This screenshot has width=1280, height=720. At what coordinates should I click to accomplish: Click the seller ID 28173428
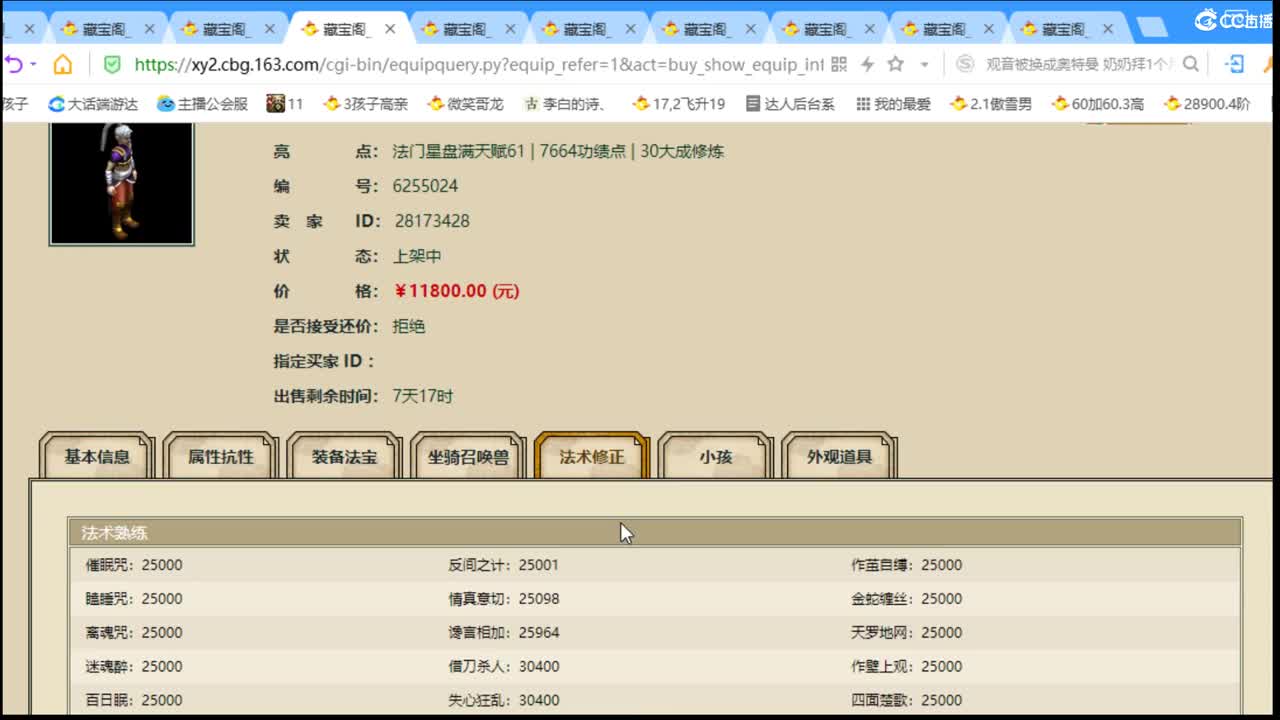[432, 221]
